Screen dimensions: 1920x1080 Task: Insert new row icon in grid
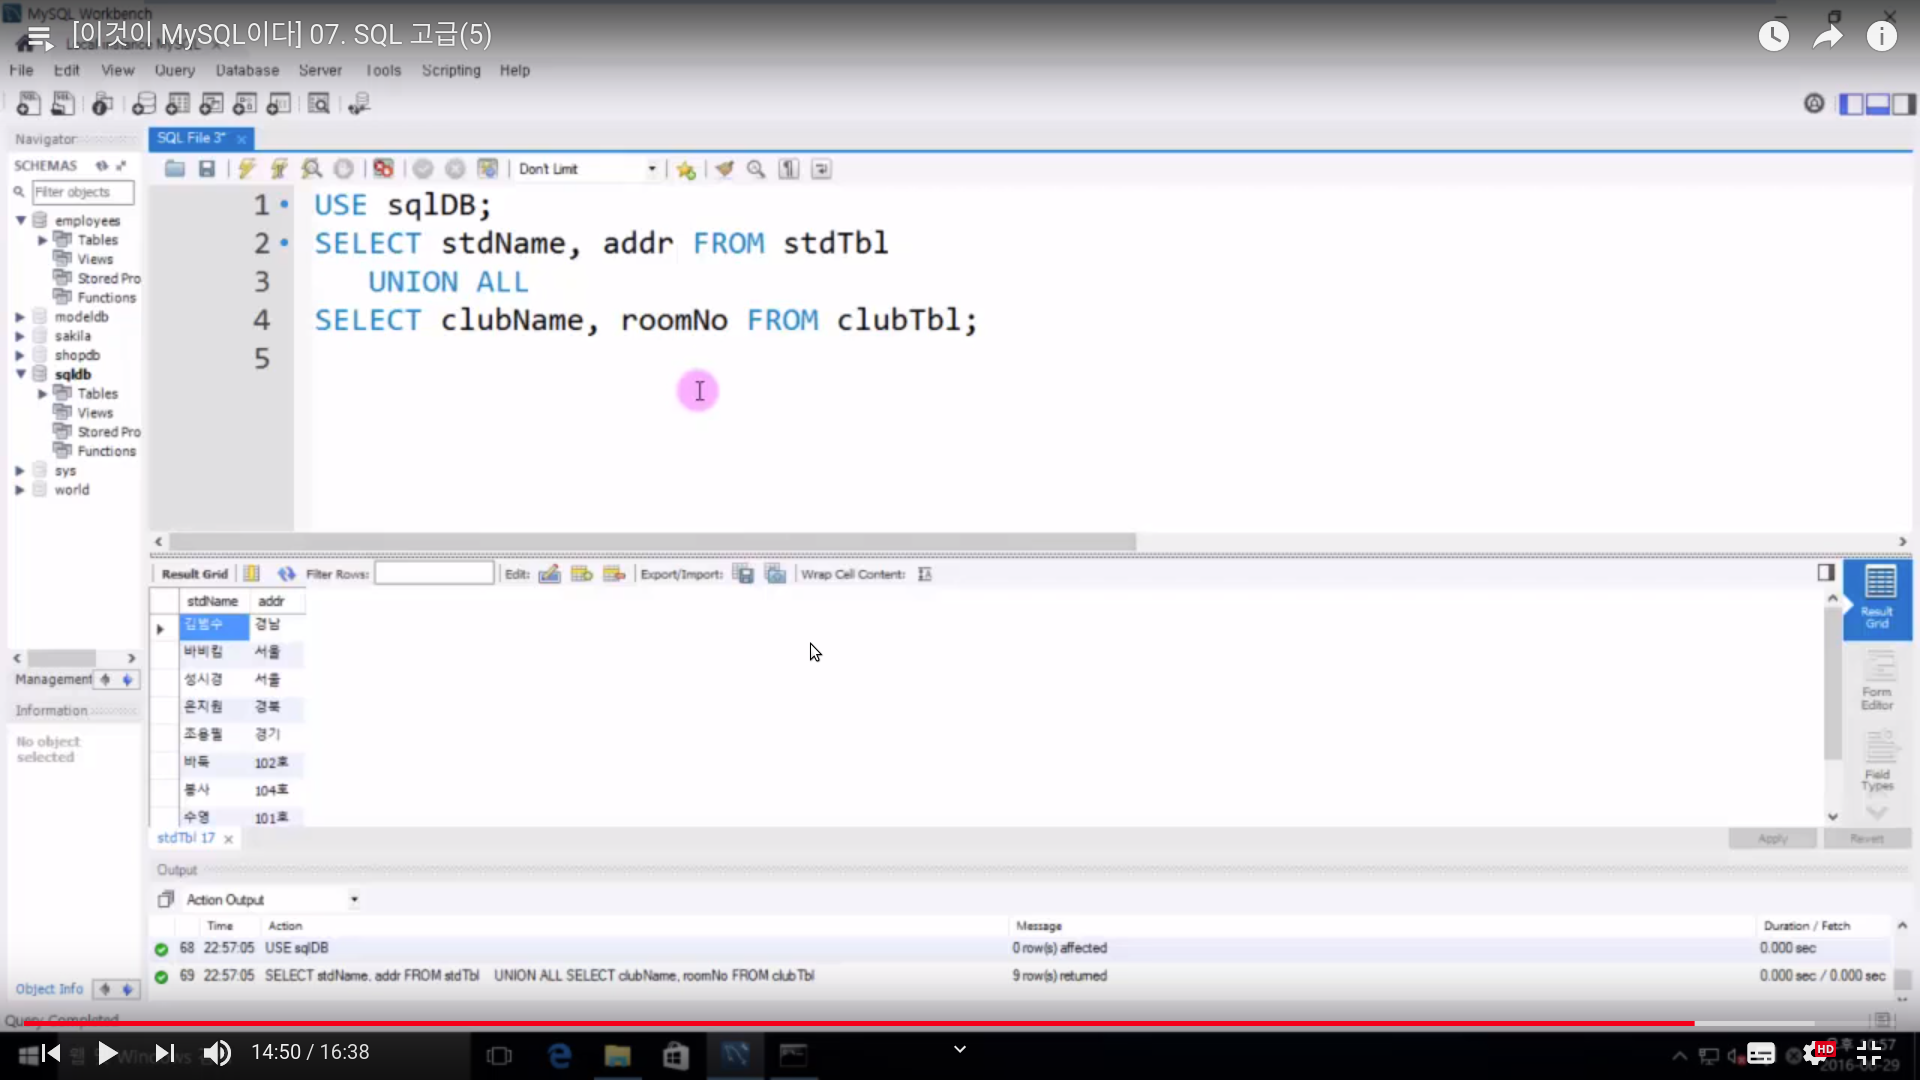click(x=581, y=574)
